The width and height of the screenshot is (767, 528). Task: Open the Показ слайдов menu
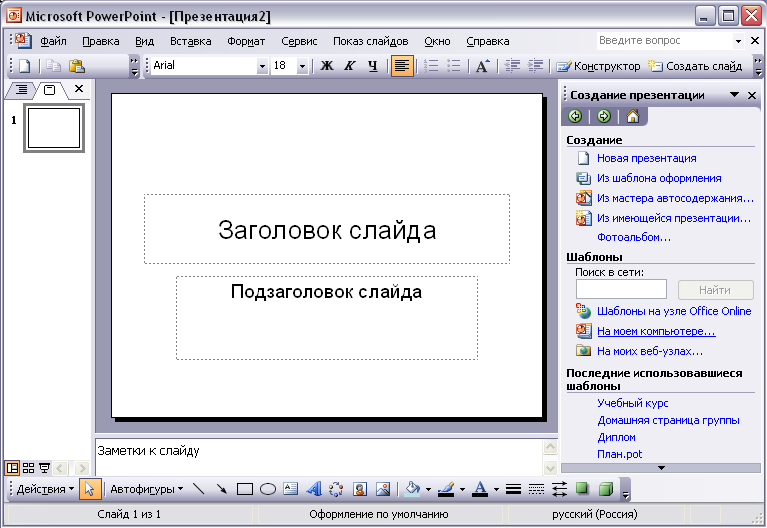pos(371,42)
